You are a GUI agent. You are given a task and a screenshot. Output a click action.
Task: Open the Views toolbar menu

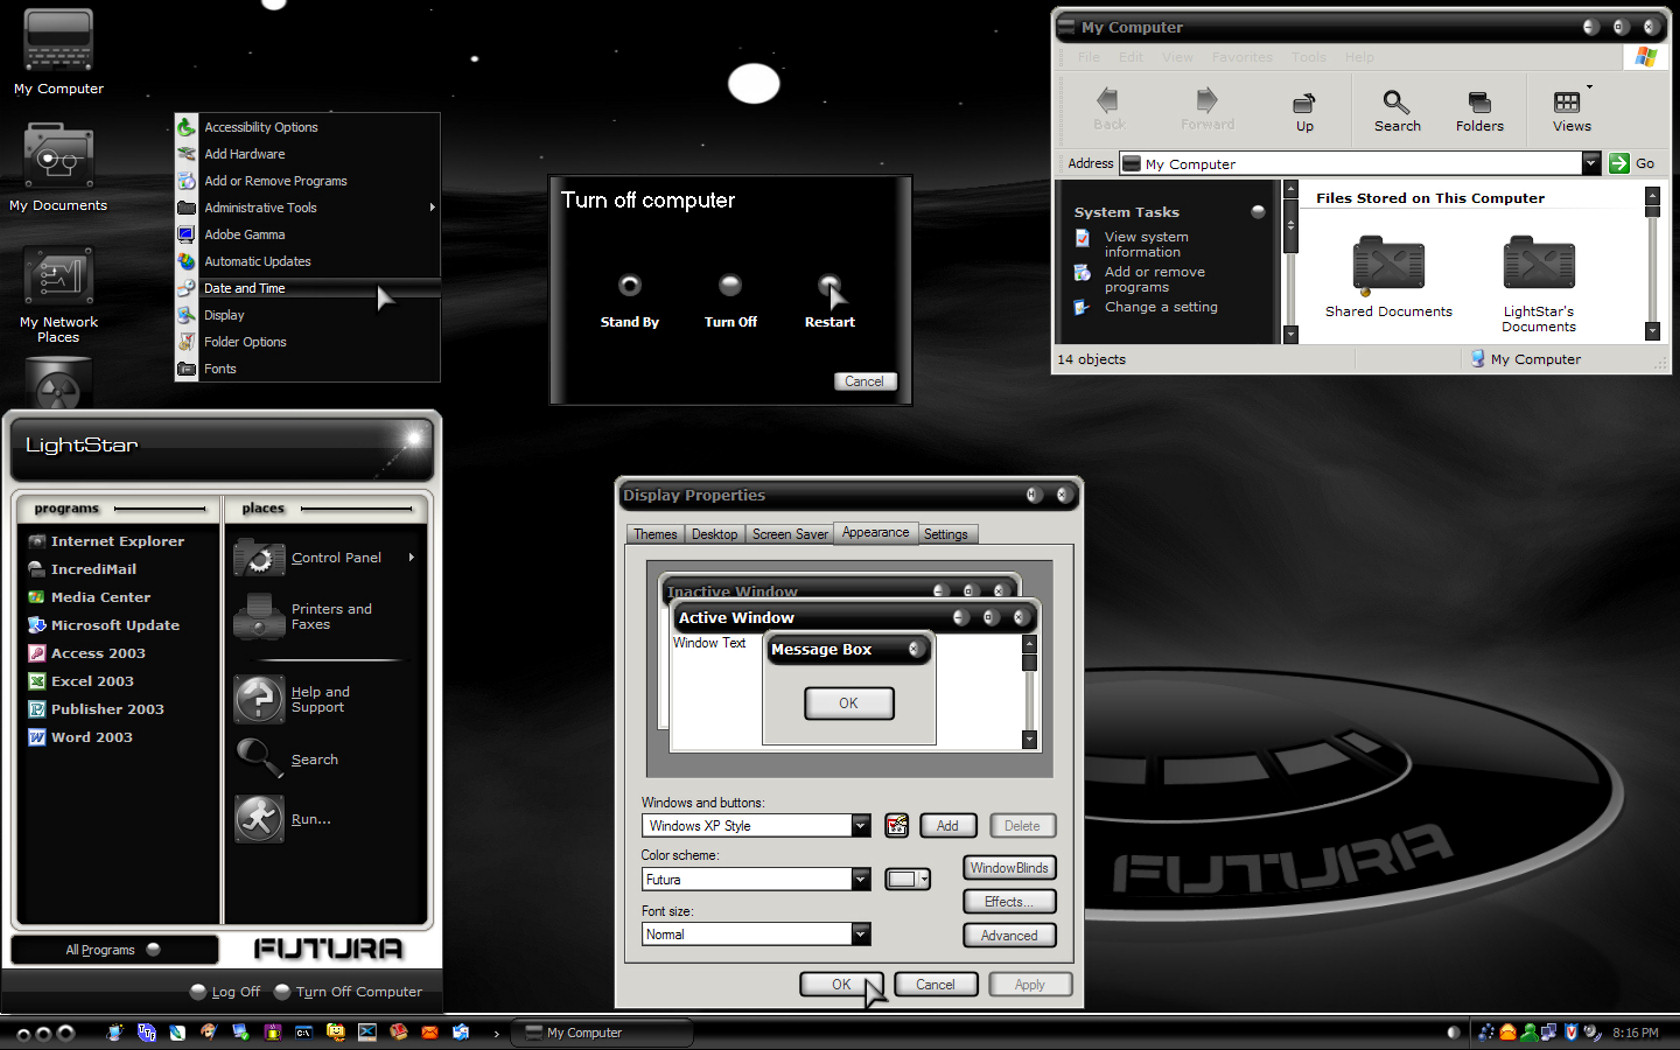click(x=1571, y=111)
